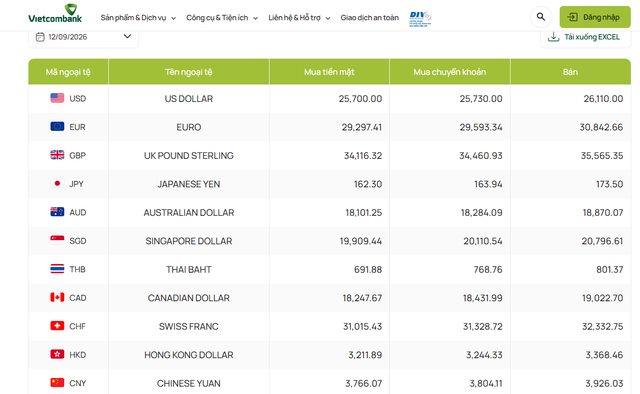Open the date picker showing 12/09/2026
This screenshot has width=640, height=394.
[x=83, y=38]
